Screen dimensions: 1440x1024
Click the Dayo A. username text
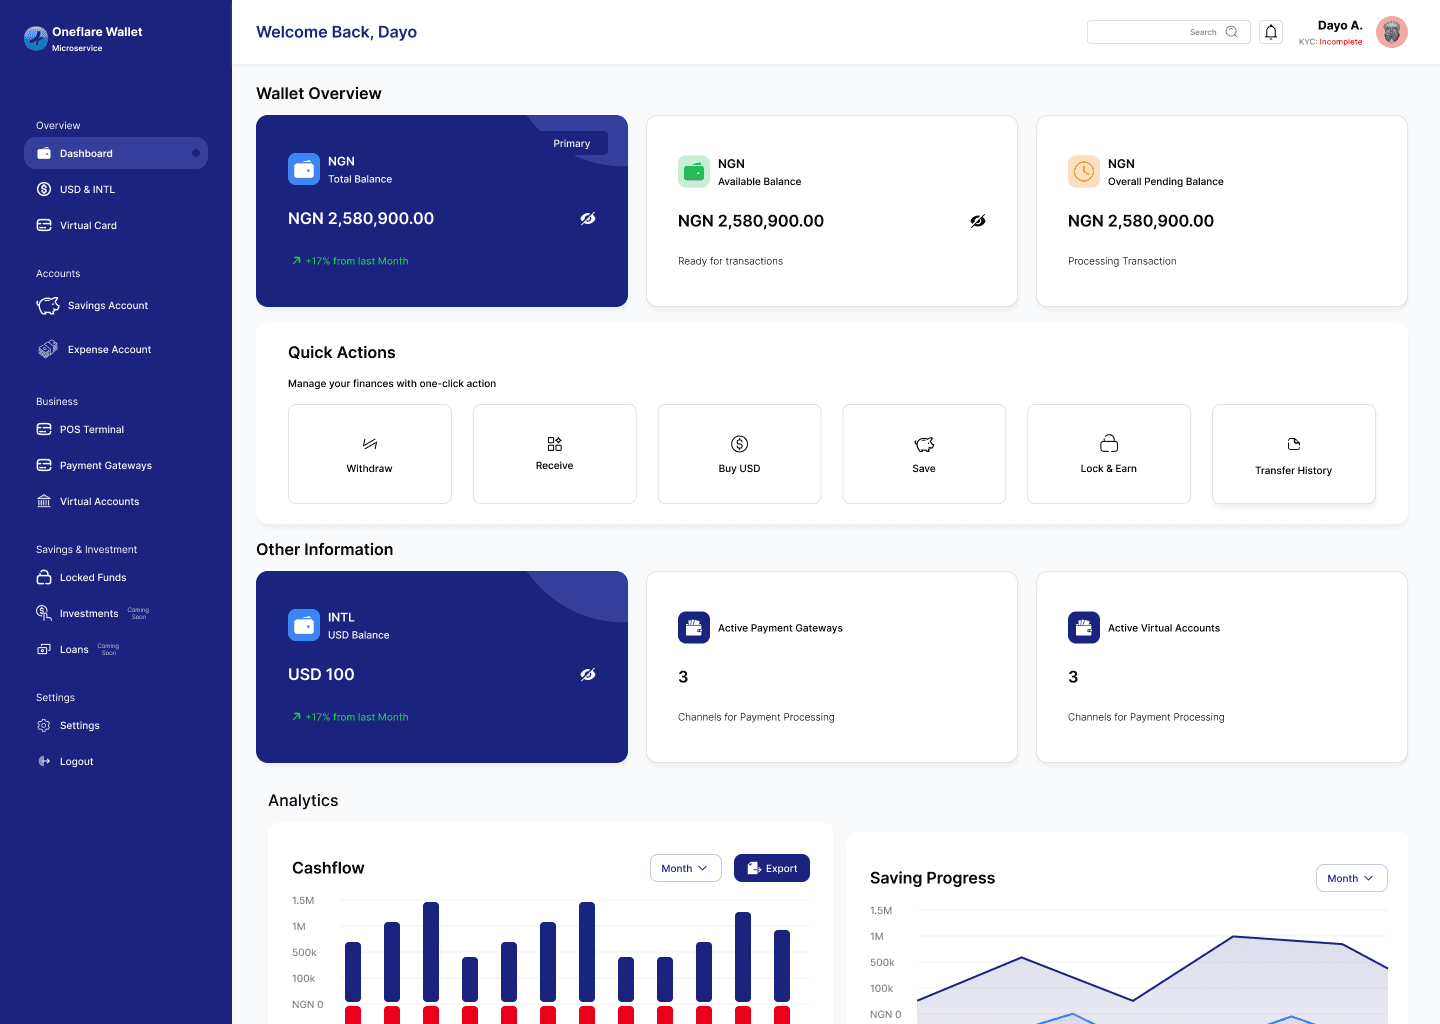pos(1340,25)
